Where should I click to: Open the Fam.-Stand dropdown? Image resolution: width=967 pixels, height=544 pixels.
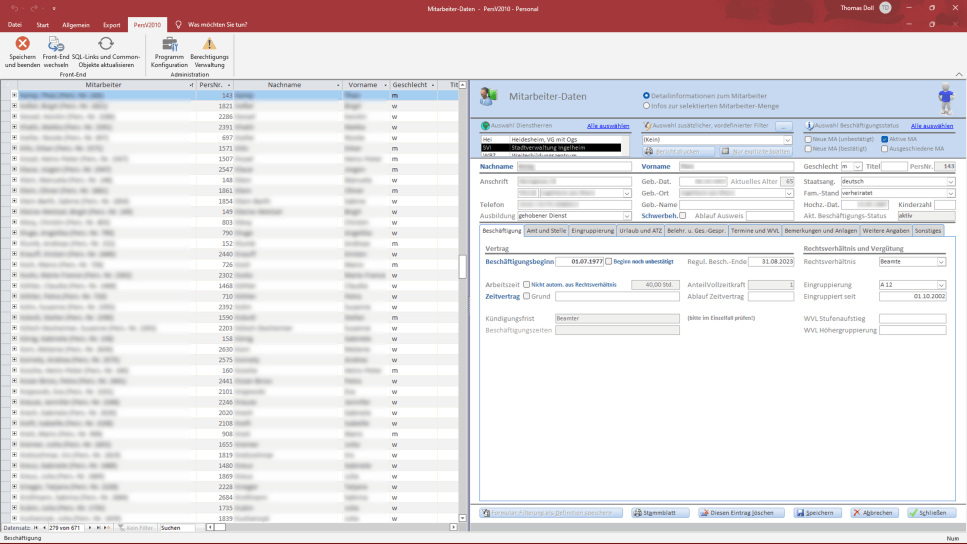[x=950, y=193]
